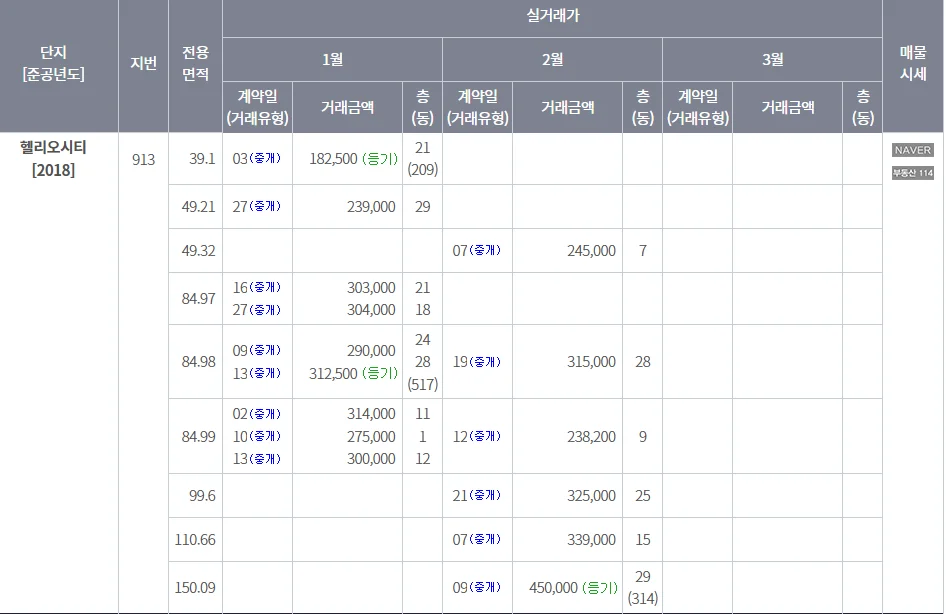This screenshot has height=615, width=946.
Task: Open the 부동산 114 listing icon
Action: [913, 173]
